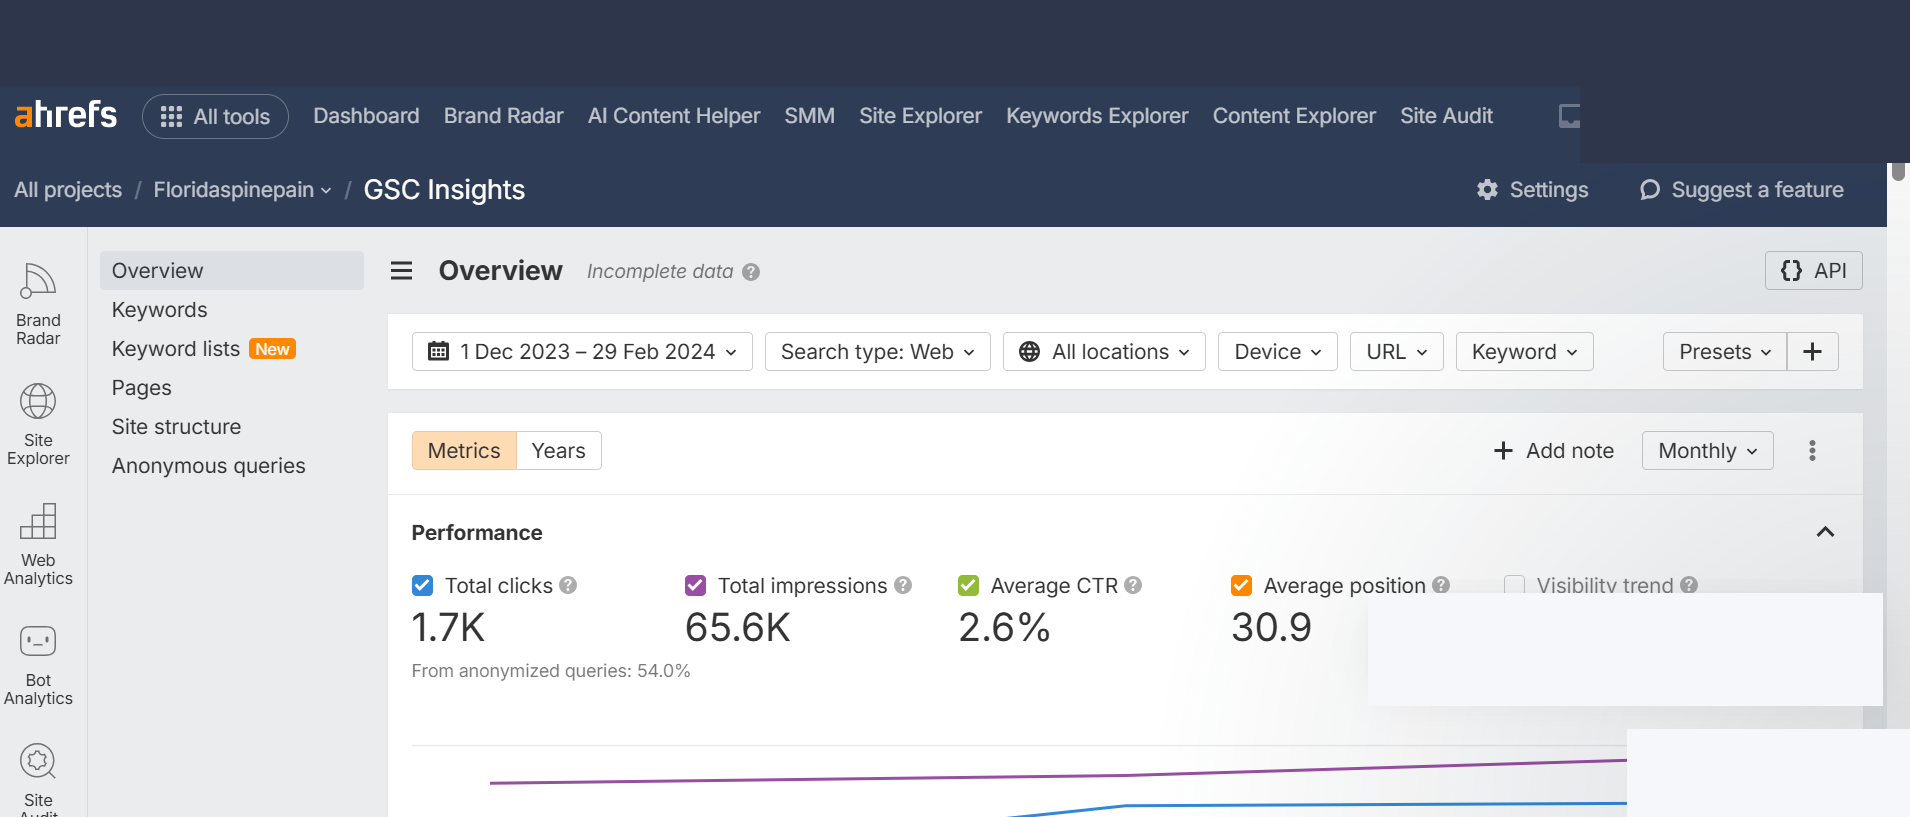Click the Incomplete data help icon

751,272
